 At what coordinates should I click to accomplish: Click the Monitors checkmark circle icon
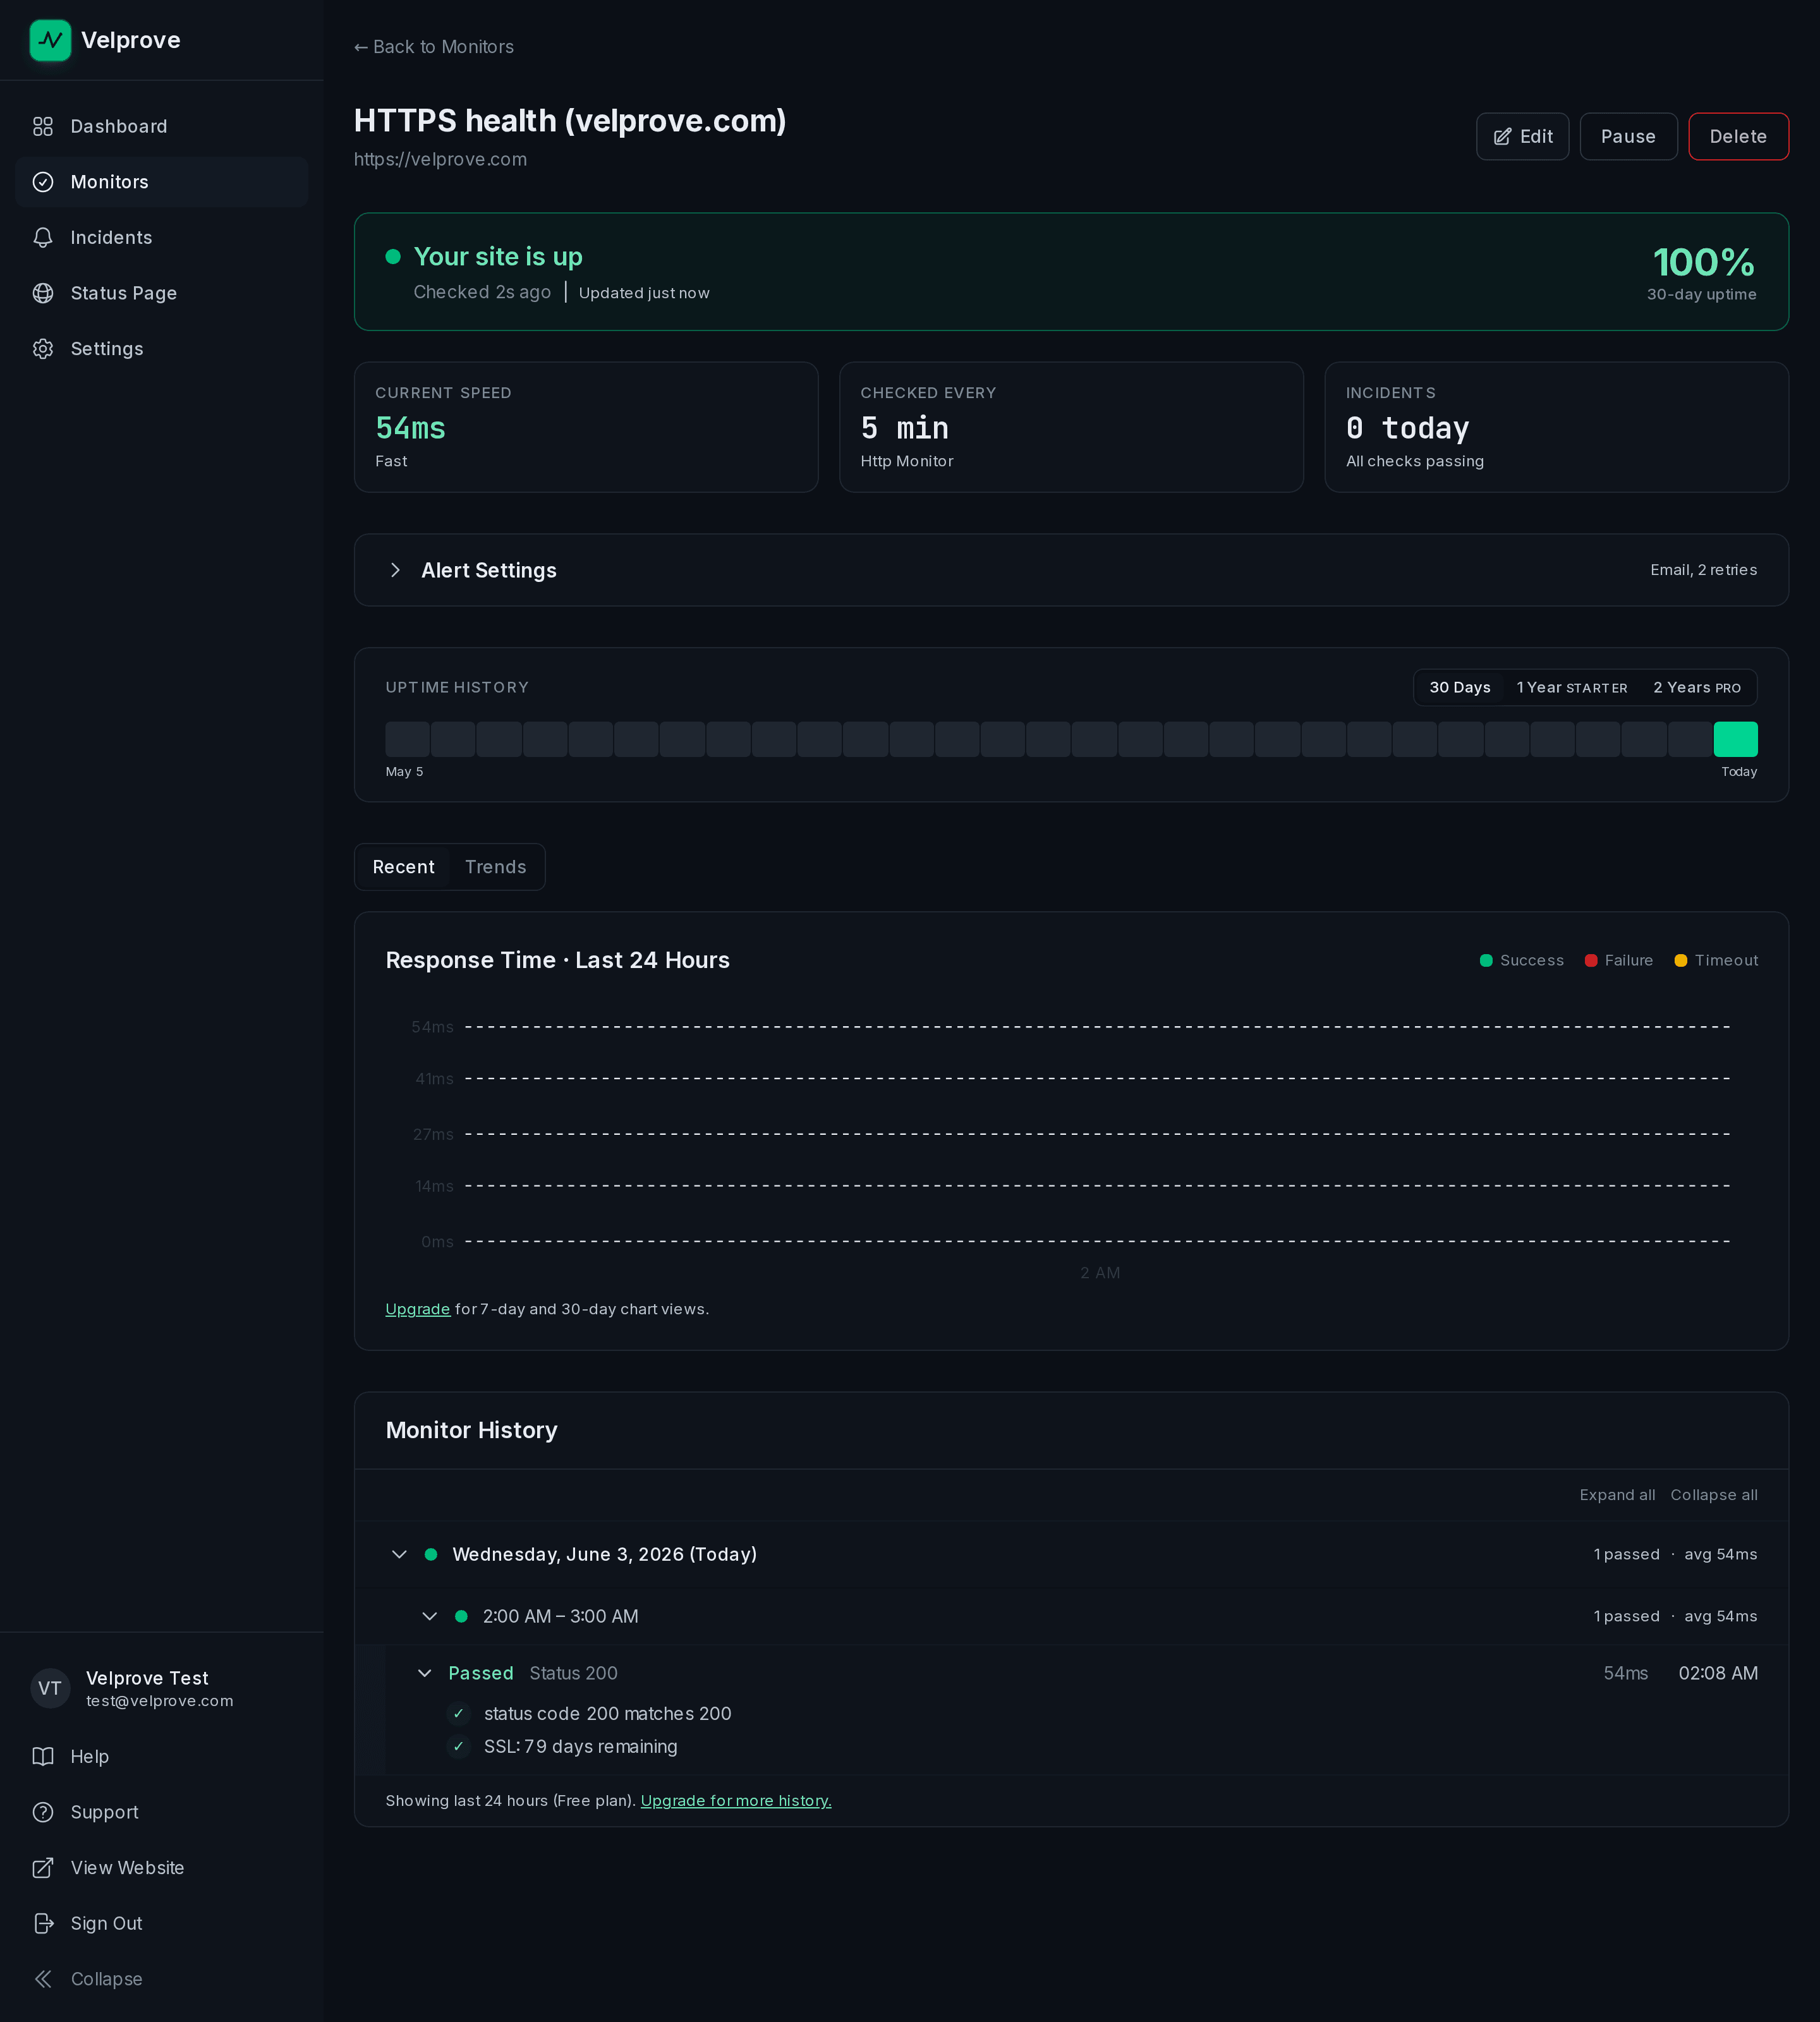click(x=43, y=182)
